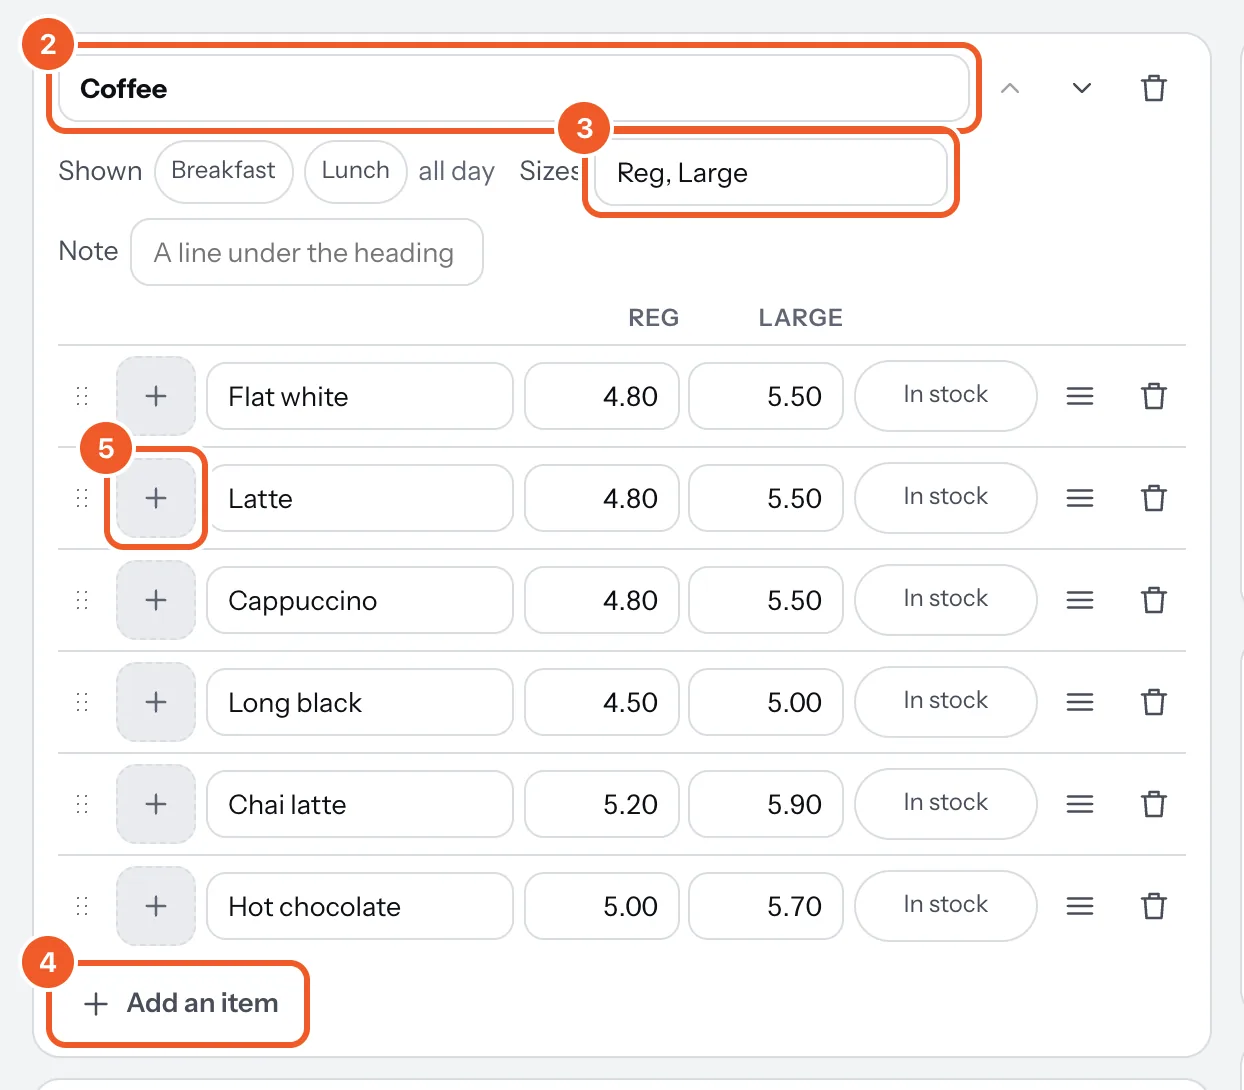
Task: Grab the Hot chocolate drag handle
Action: [82, 906]
